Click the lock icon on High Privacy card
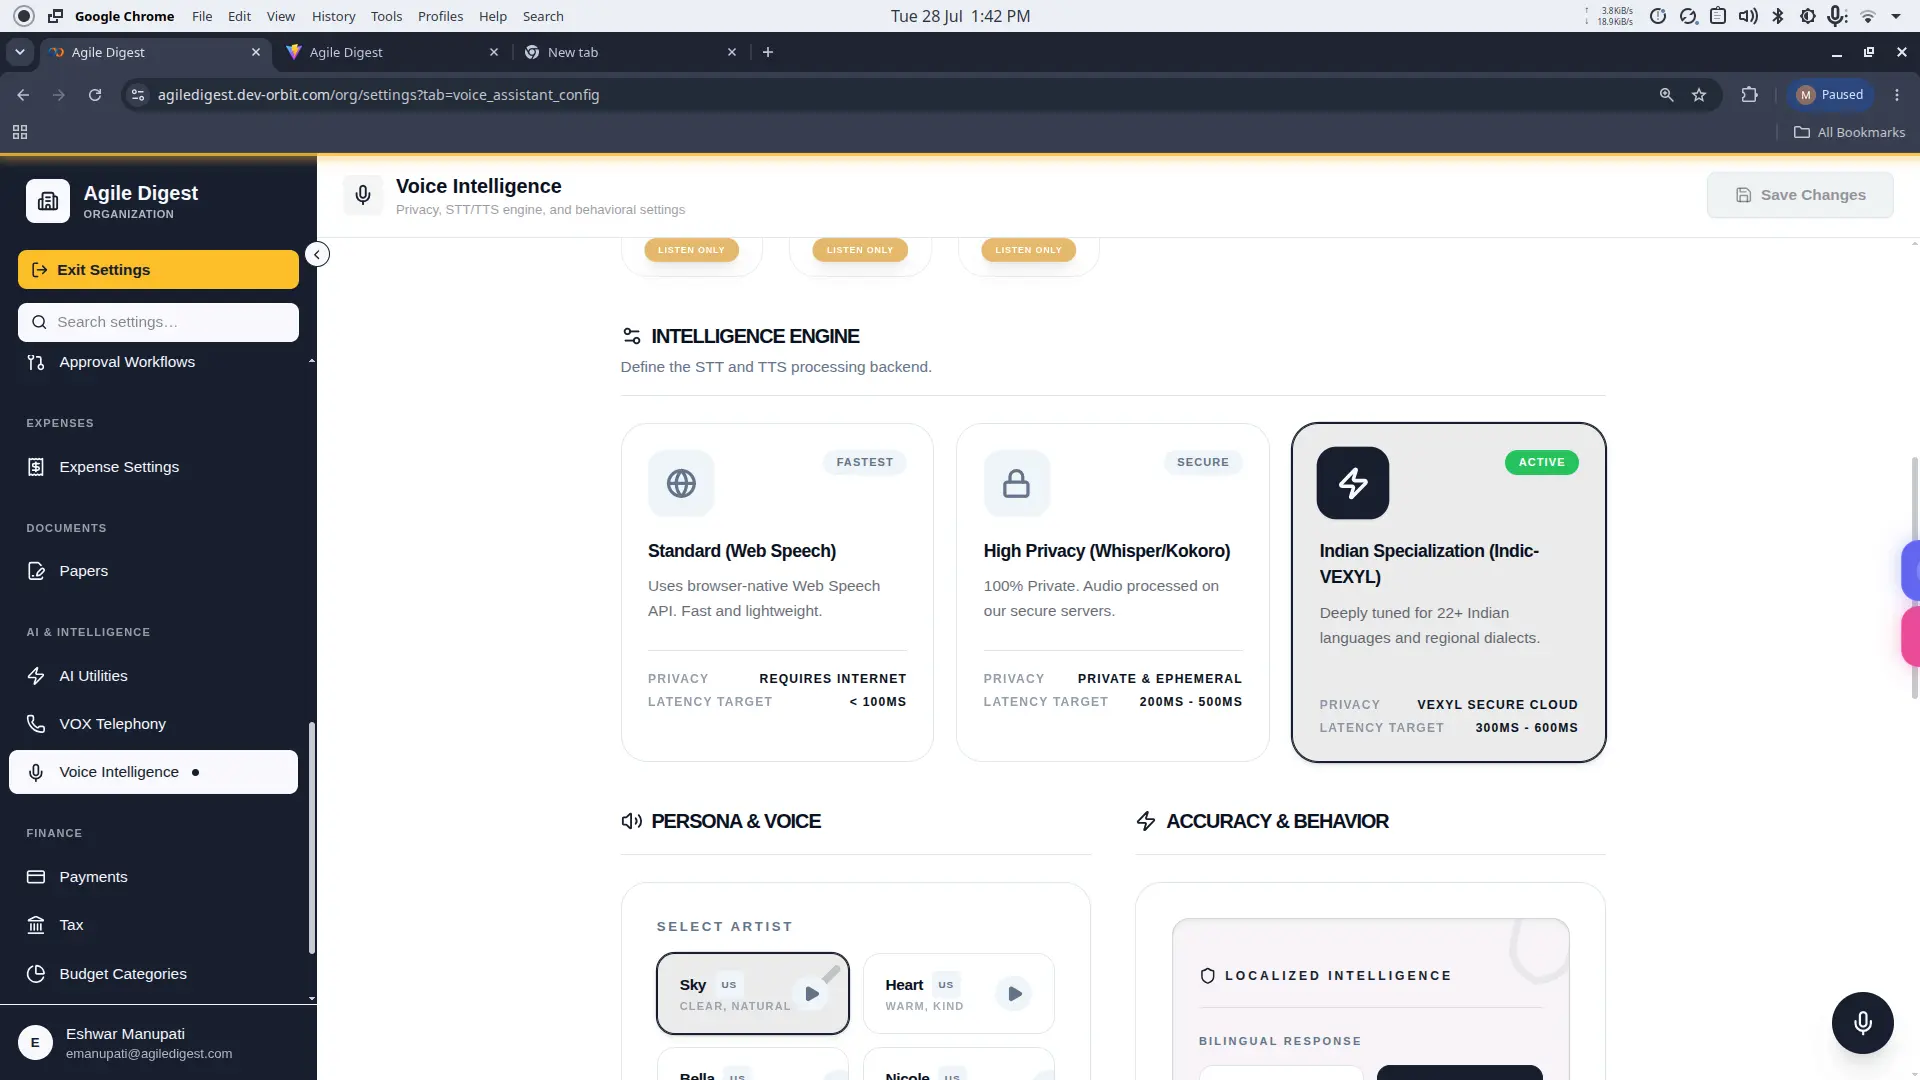 point(1017,484)
